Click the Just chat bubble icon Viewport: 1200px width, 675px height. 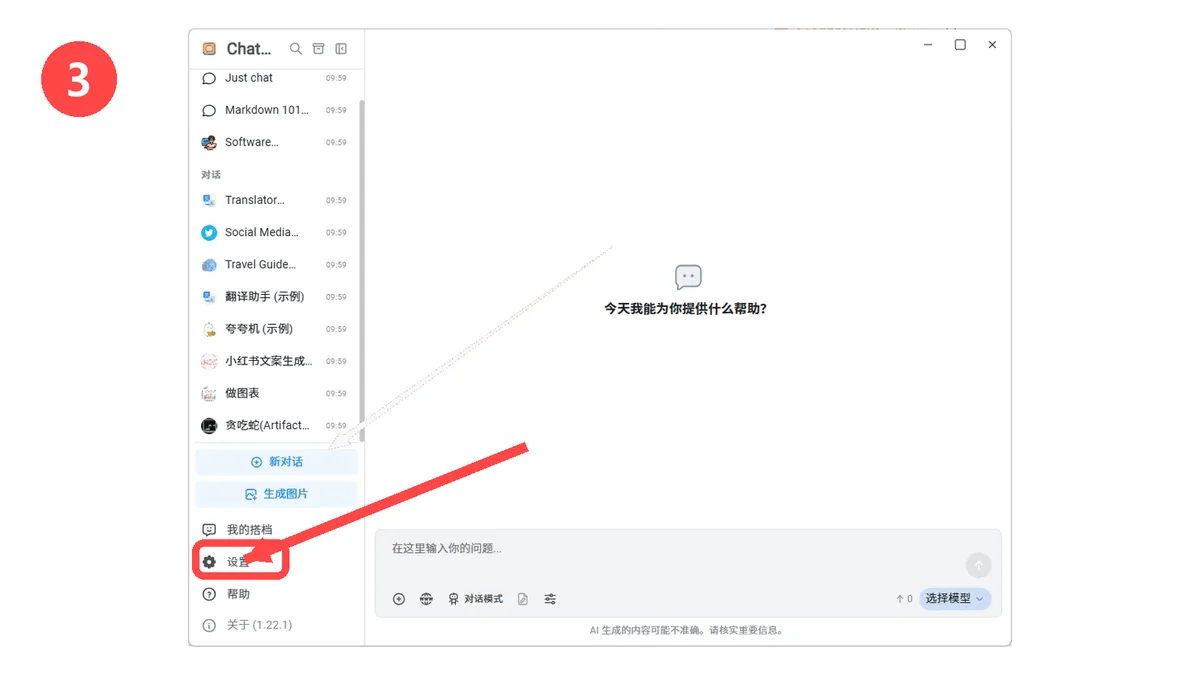209,78
